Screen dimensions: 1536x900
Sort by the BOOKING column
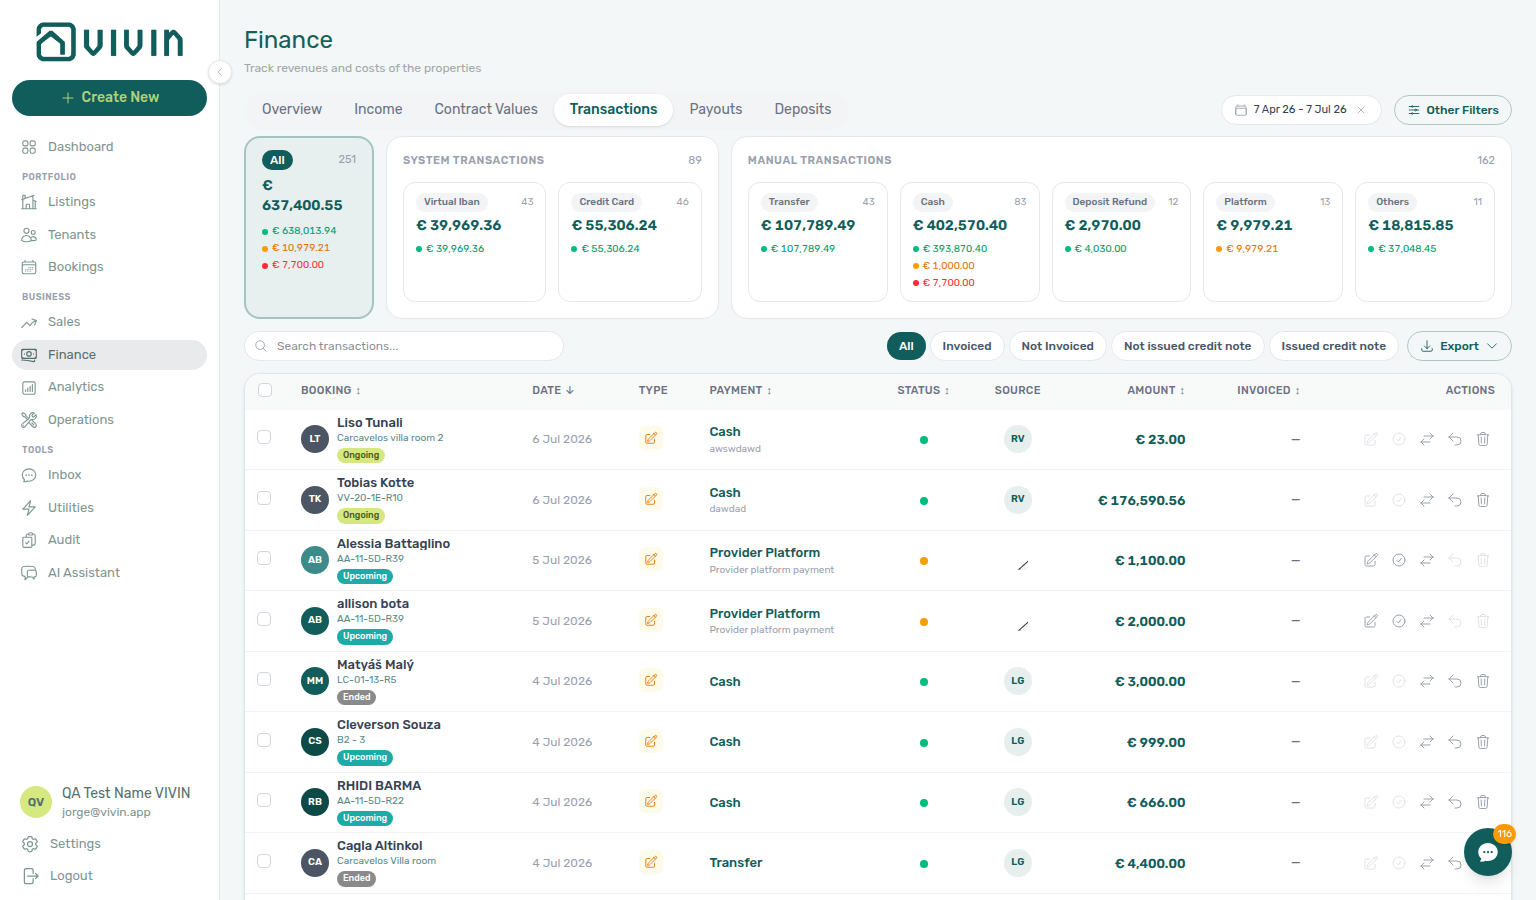331,391
